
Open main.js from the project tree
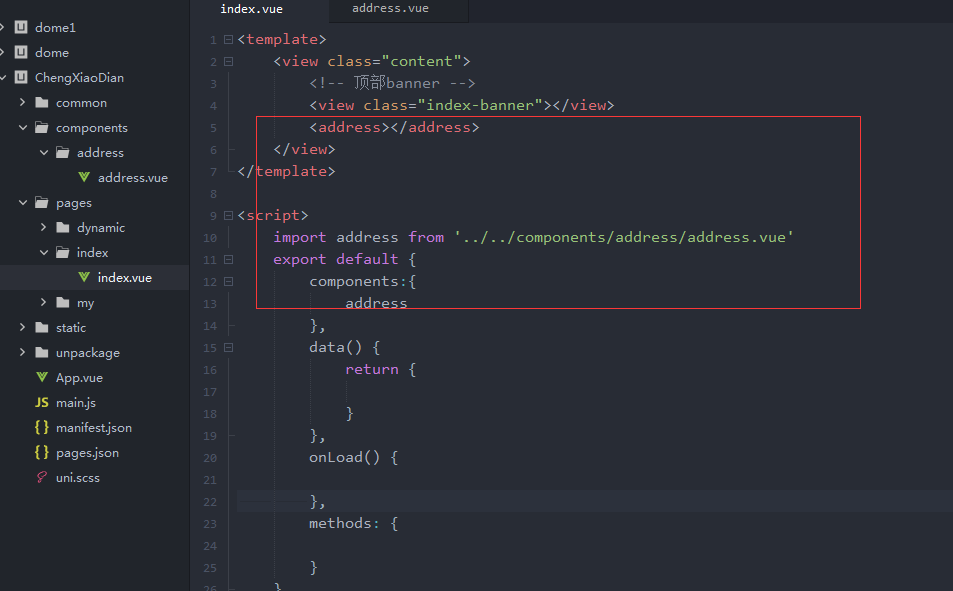76,403
